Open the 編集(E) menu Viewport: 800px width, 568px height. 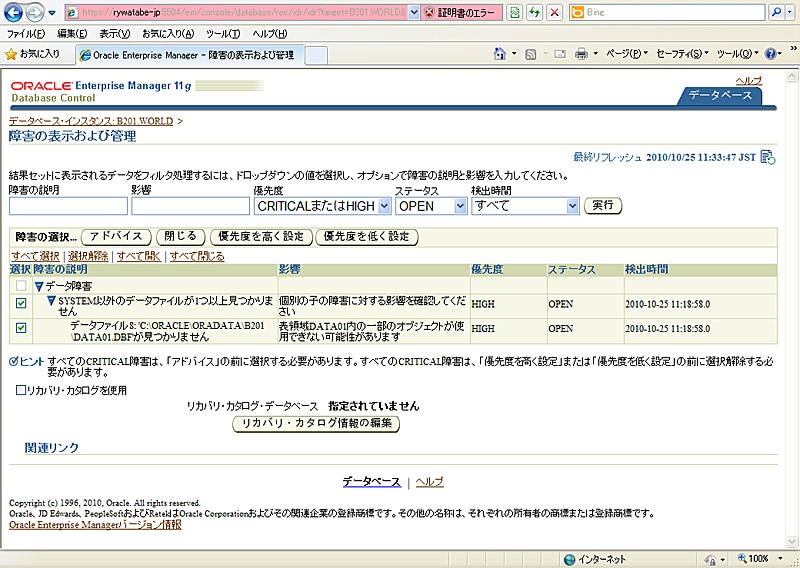pos(72,34)
